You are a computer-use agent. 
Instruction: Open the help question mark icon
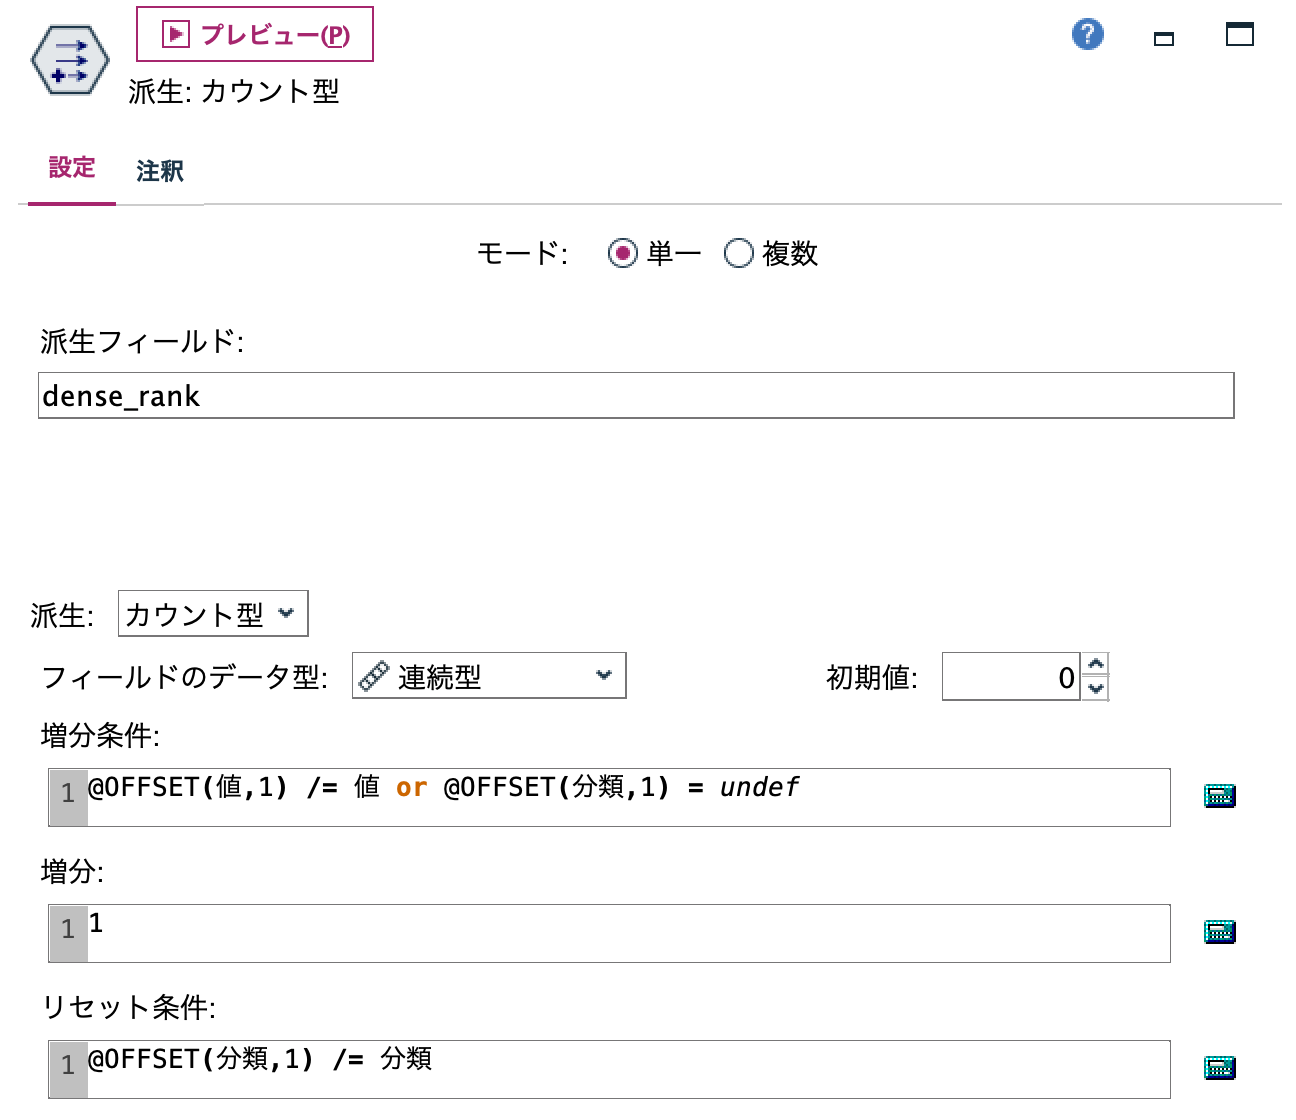point(1086,34)
